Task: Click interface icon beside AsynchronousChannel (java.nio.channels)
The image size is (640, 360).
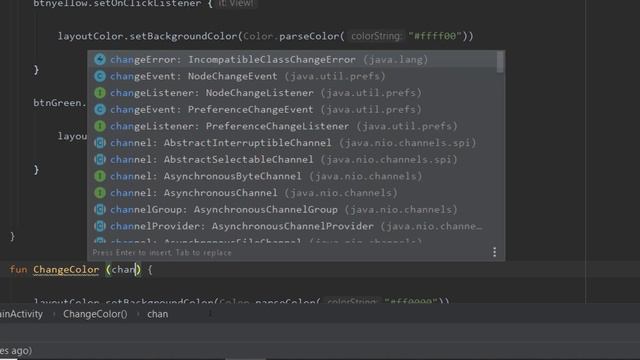Action: (100, 193)
